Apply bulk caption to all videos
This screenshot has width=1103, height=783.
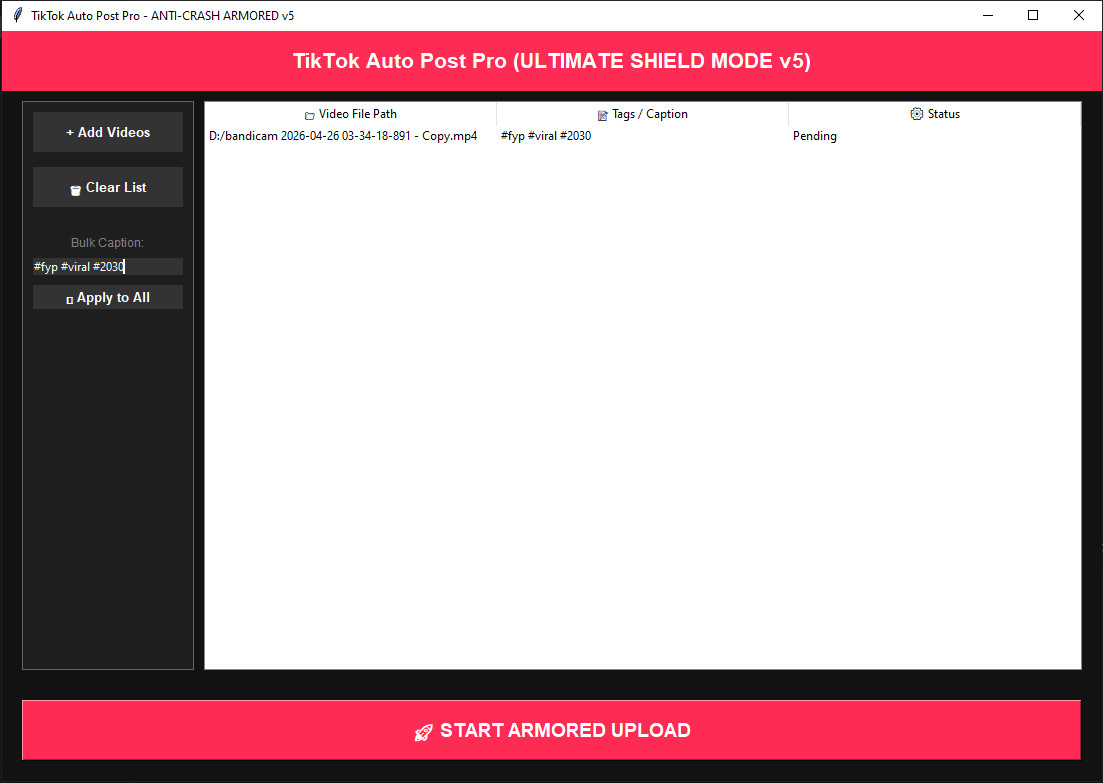108,298
